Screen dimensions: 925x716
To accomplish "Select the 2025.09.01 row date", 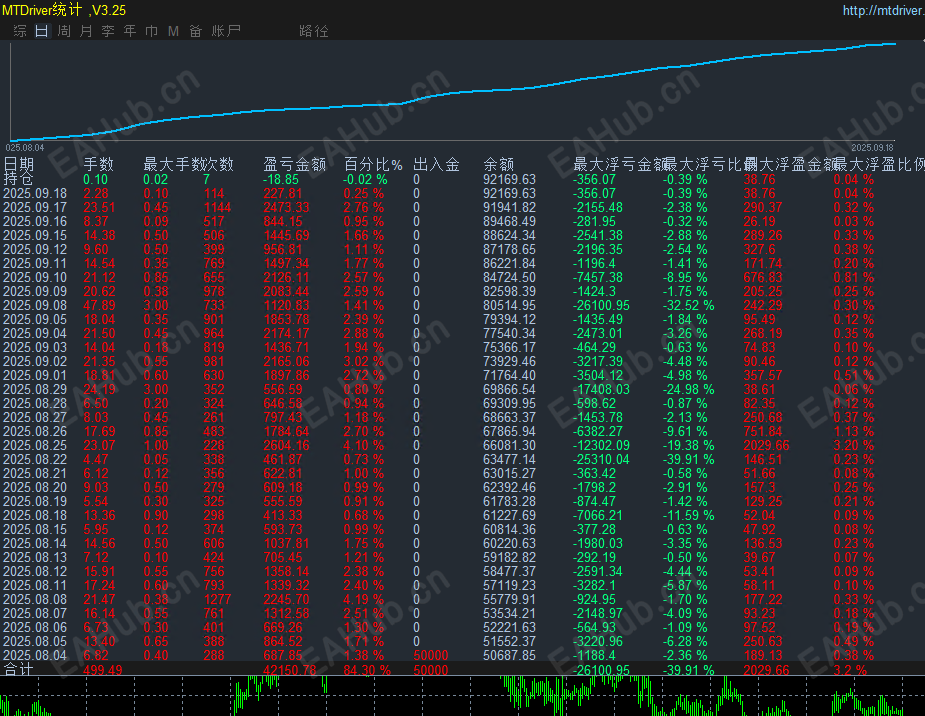I will coord(35,376).
